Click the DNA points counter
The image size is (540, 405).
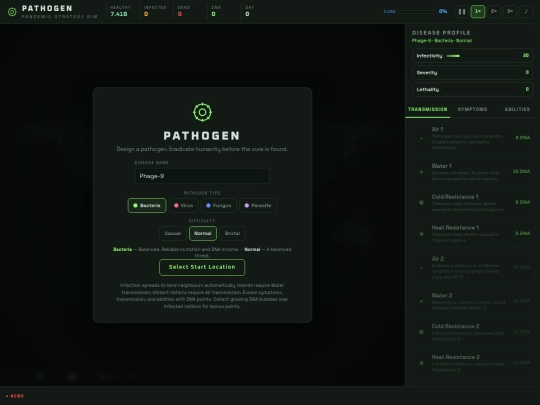pyautogui.click(x=216, y=11)
